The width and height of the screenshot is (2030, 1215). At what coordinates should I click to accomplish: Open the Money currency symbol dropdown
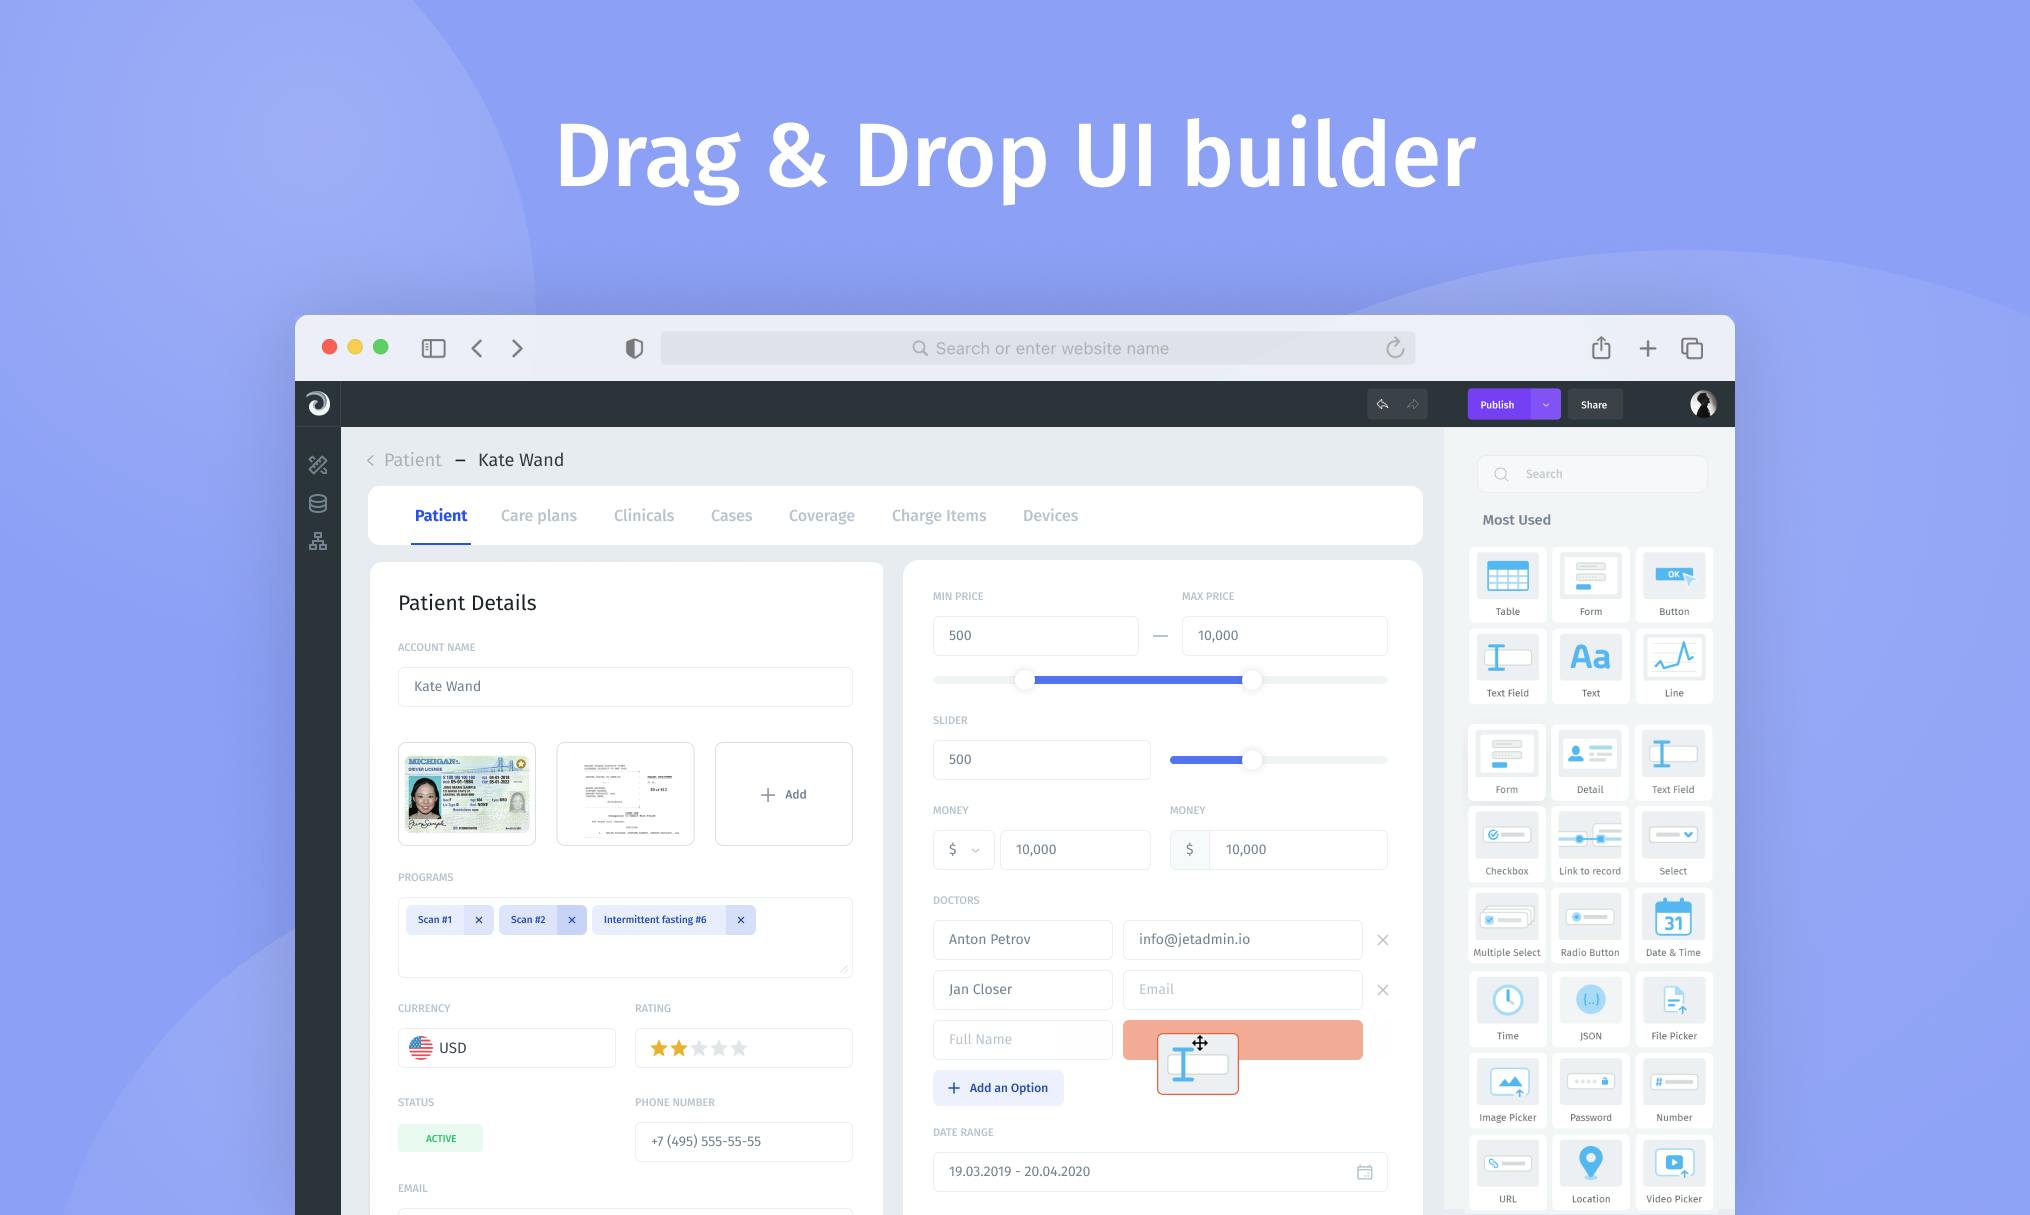[x=963, y=849]
